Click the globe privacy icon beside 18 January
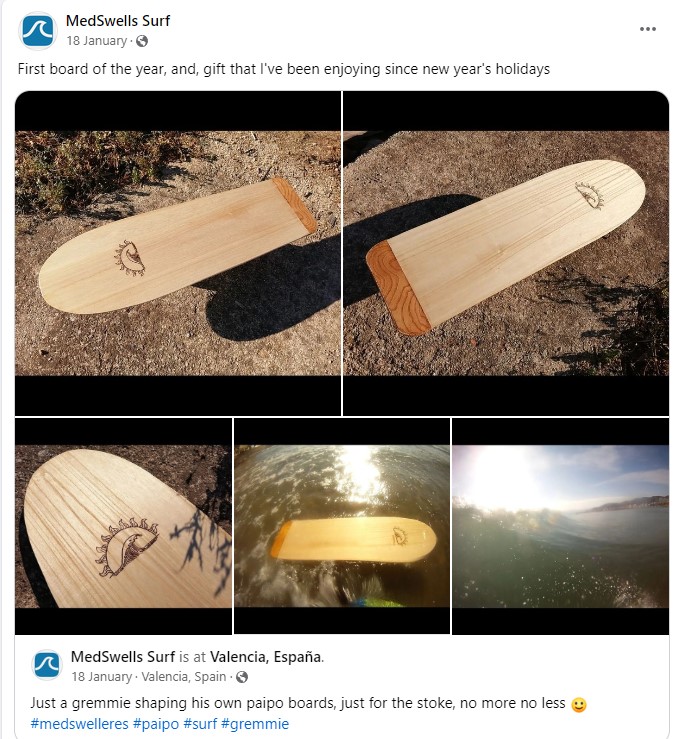The height and width of the screenshot is (739, 674). pos(142,41)
